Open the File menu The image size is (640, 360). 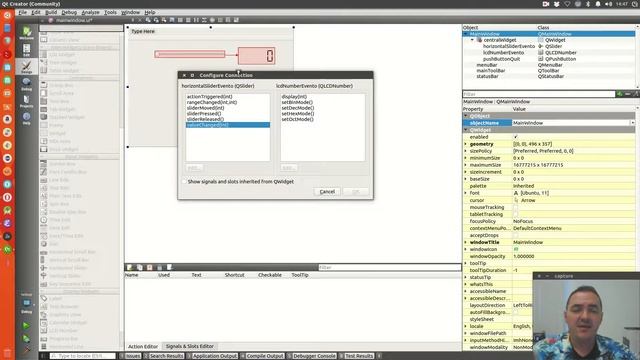(x=22, y=12)
